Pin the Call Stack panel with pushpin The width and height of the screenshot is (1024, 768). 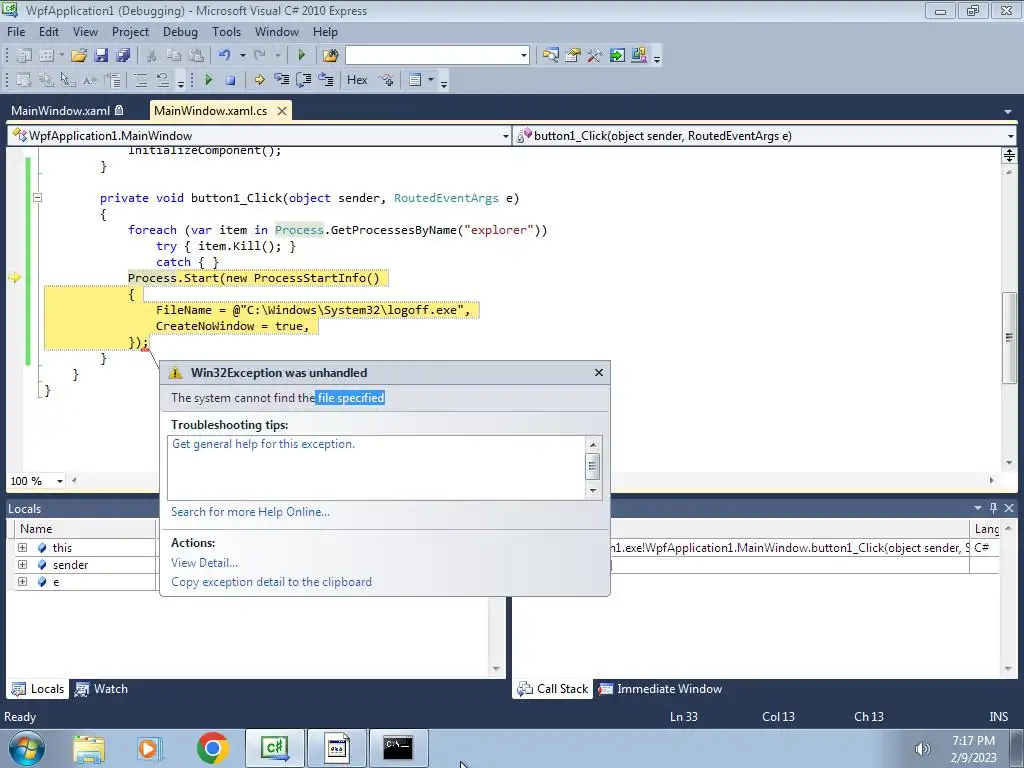click(993, 507)
